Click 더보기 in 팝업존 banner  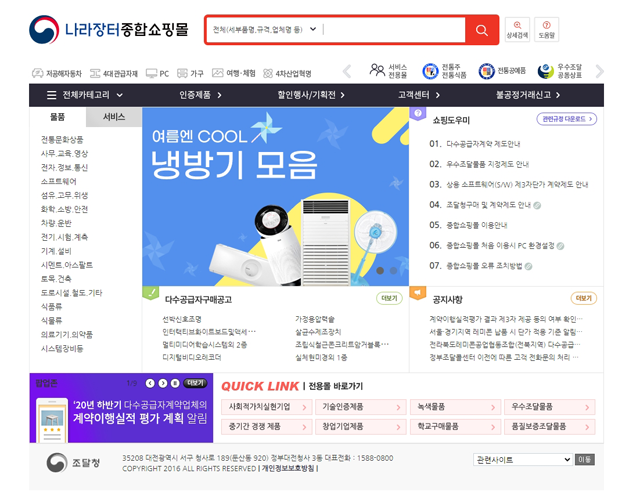[x=195, y=383]
